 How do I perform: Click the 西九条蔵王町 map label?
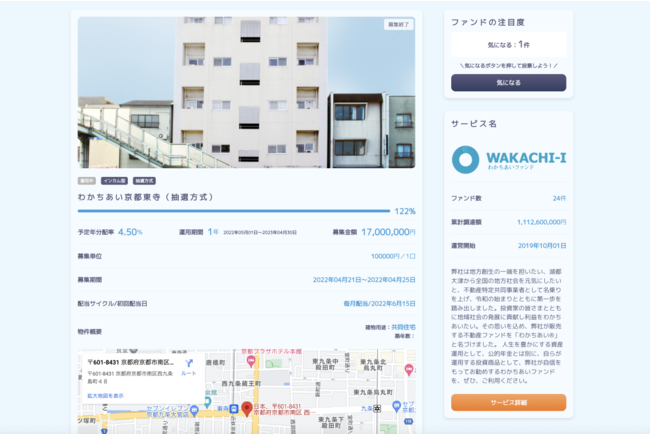(x=241, y=383)
